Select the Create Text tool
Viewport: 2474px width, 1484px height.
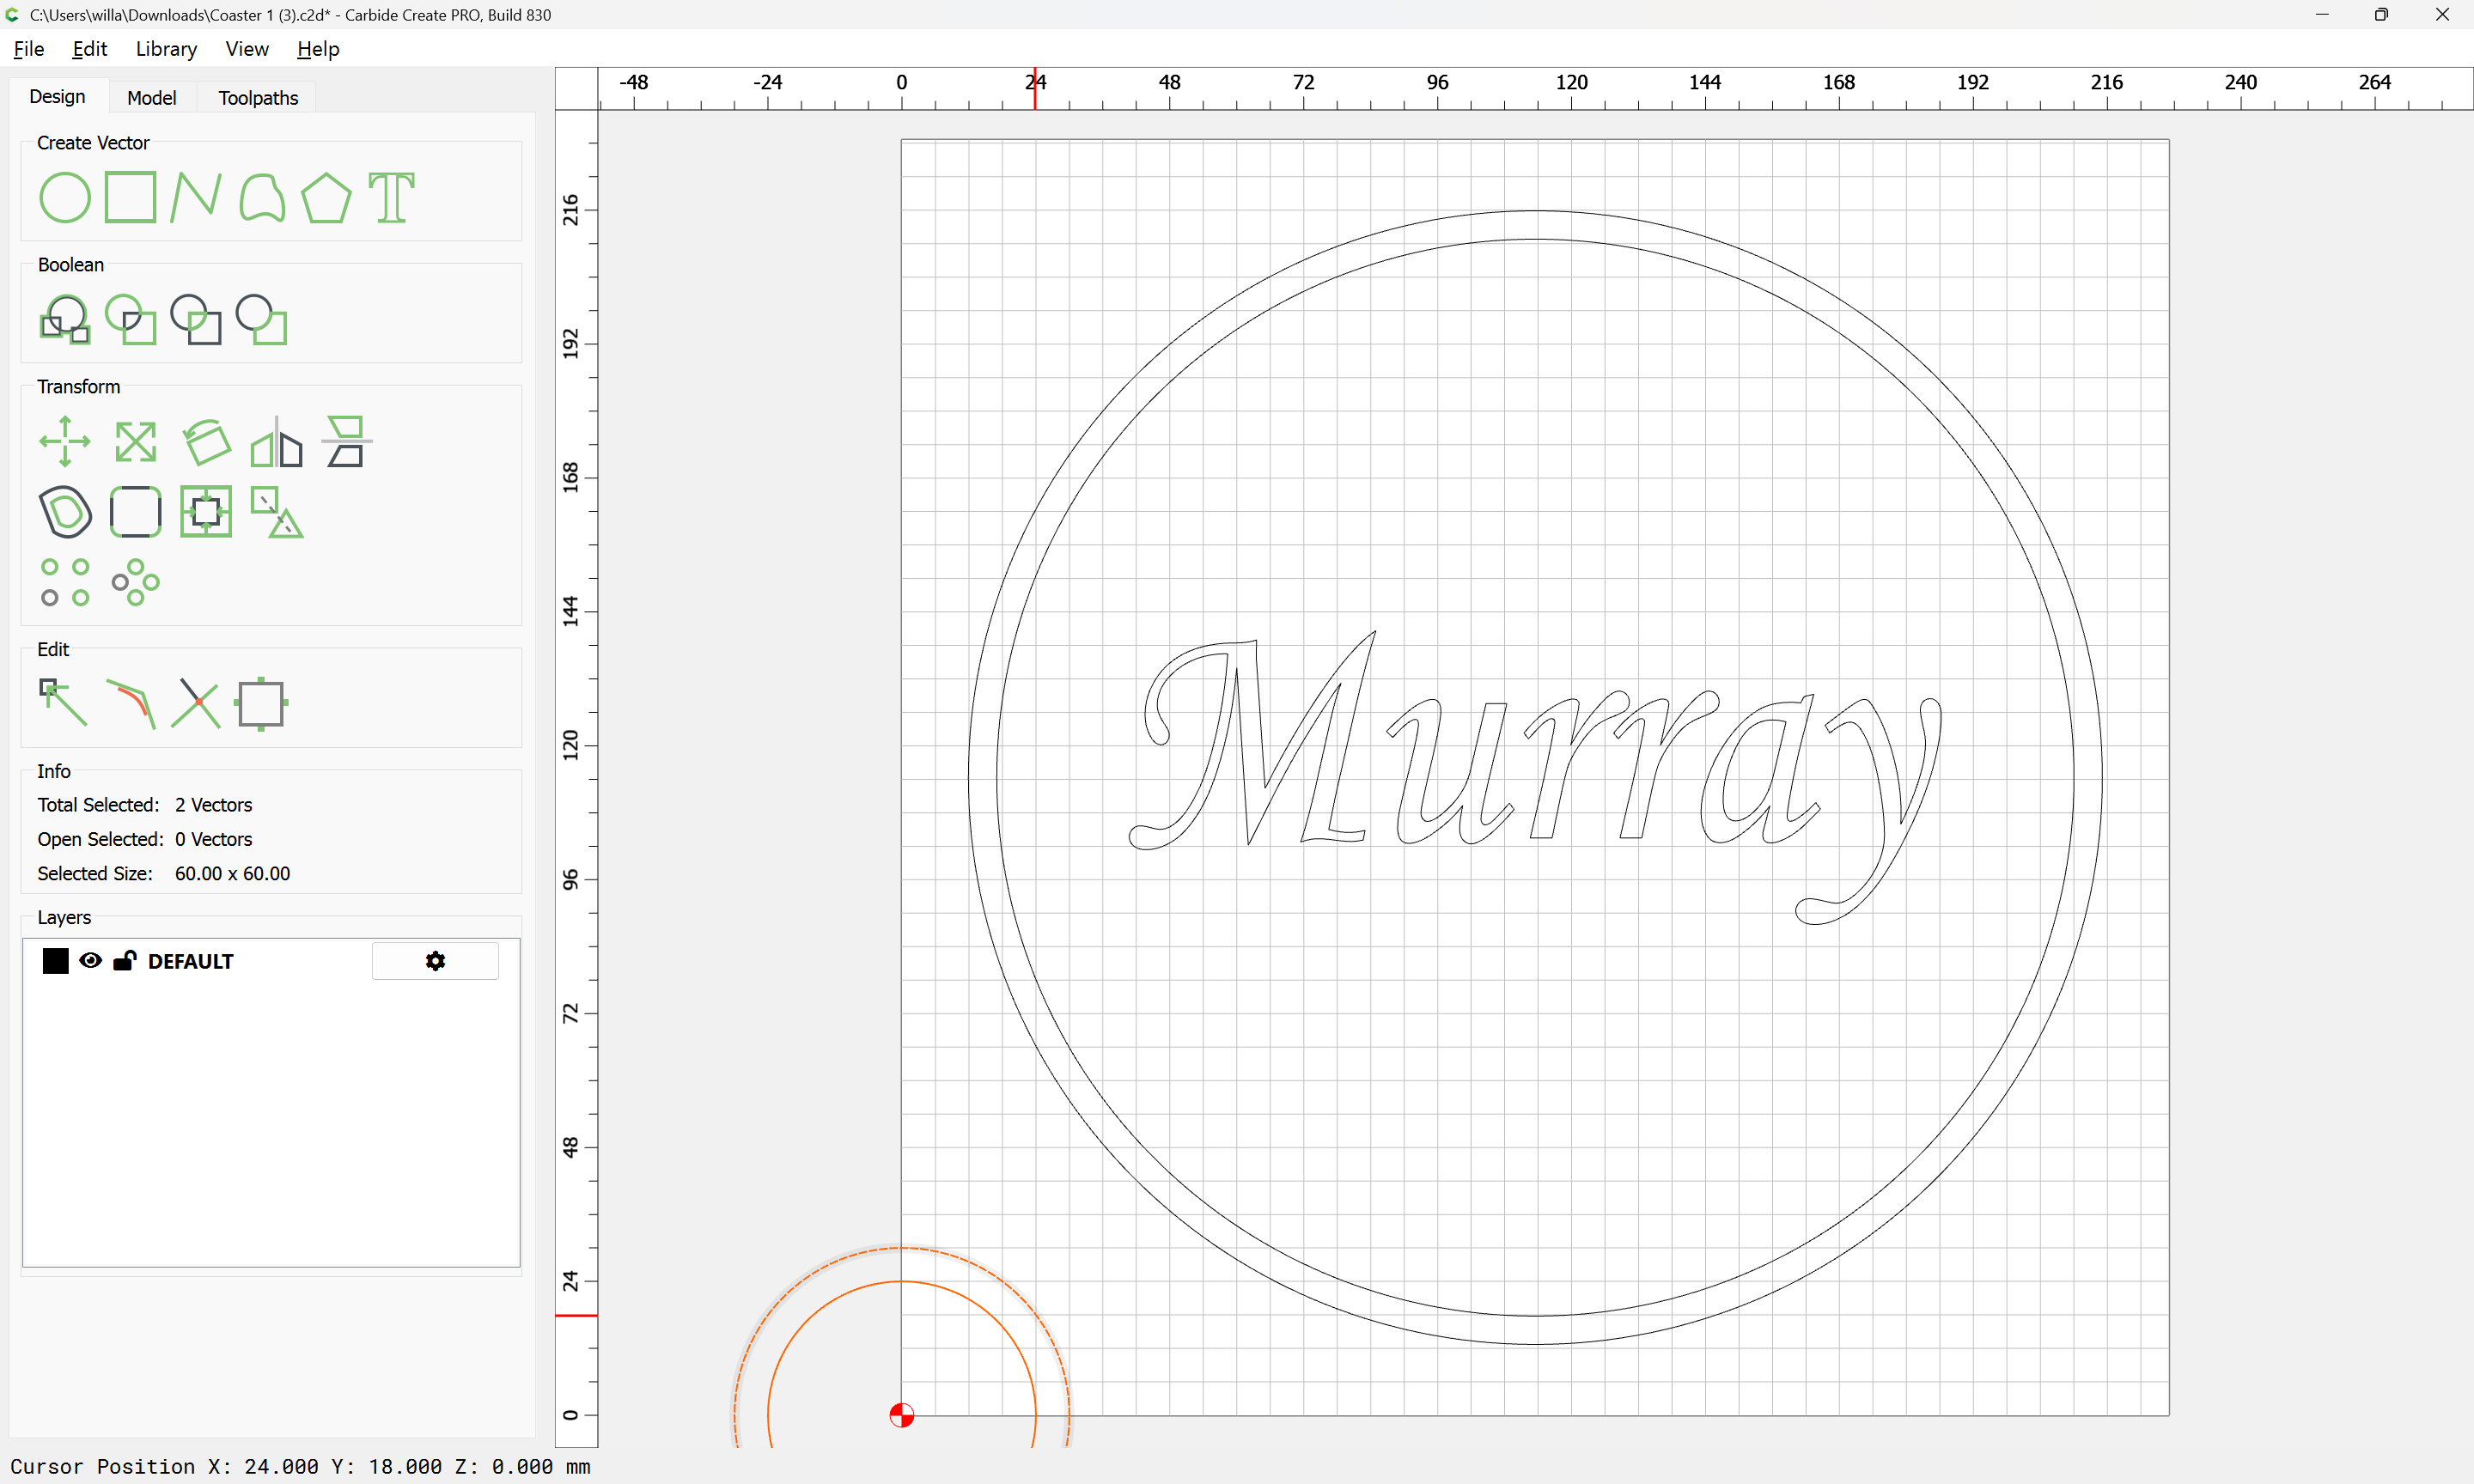pyautogui.click(x=391, y=197)
